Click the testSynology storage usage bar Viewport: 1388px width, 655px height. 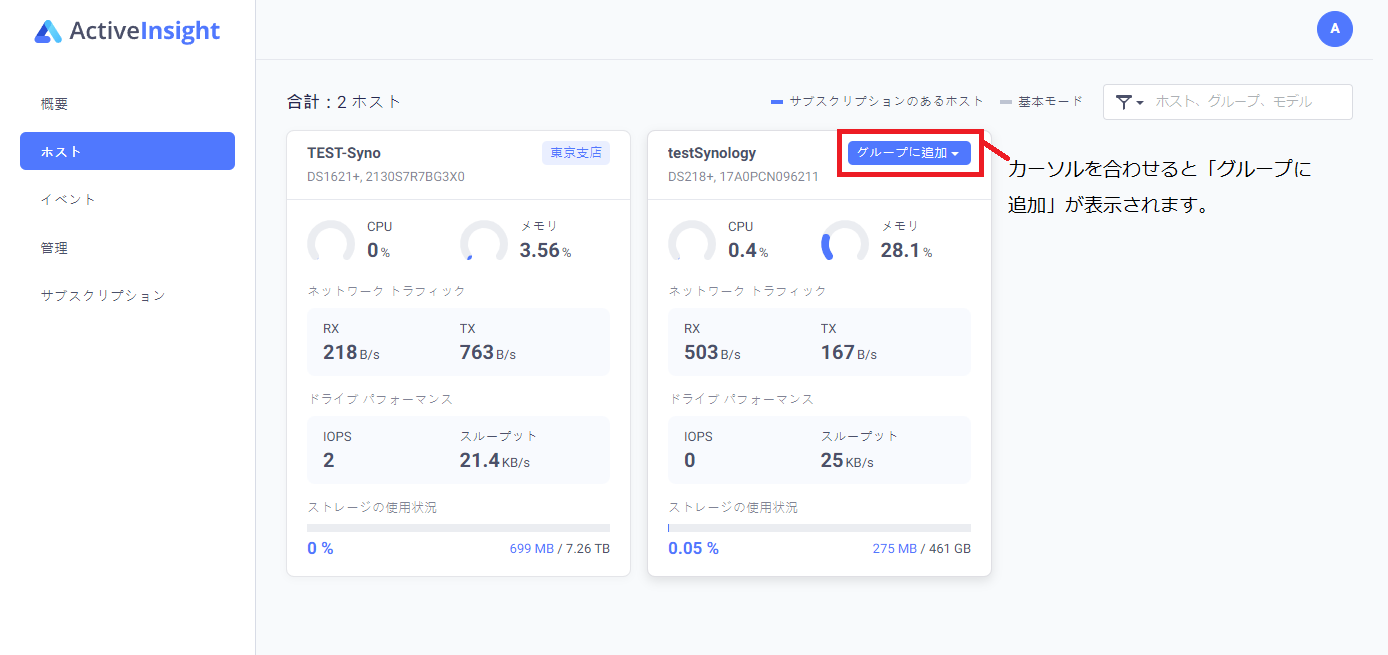tap(819, 528)
